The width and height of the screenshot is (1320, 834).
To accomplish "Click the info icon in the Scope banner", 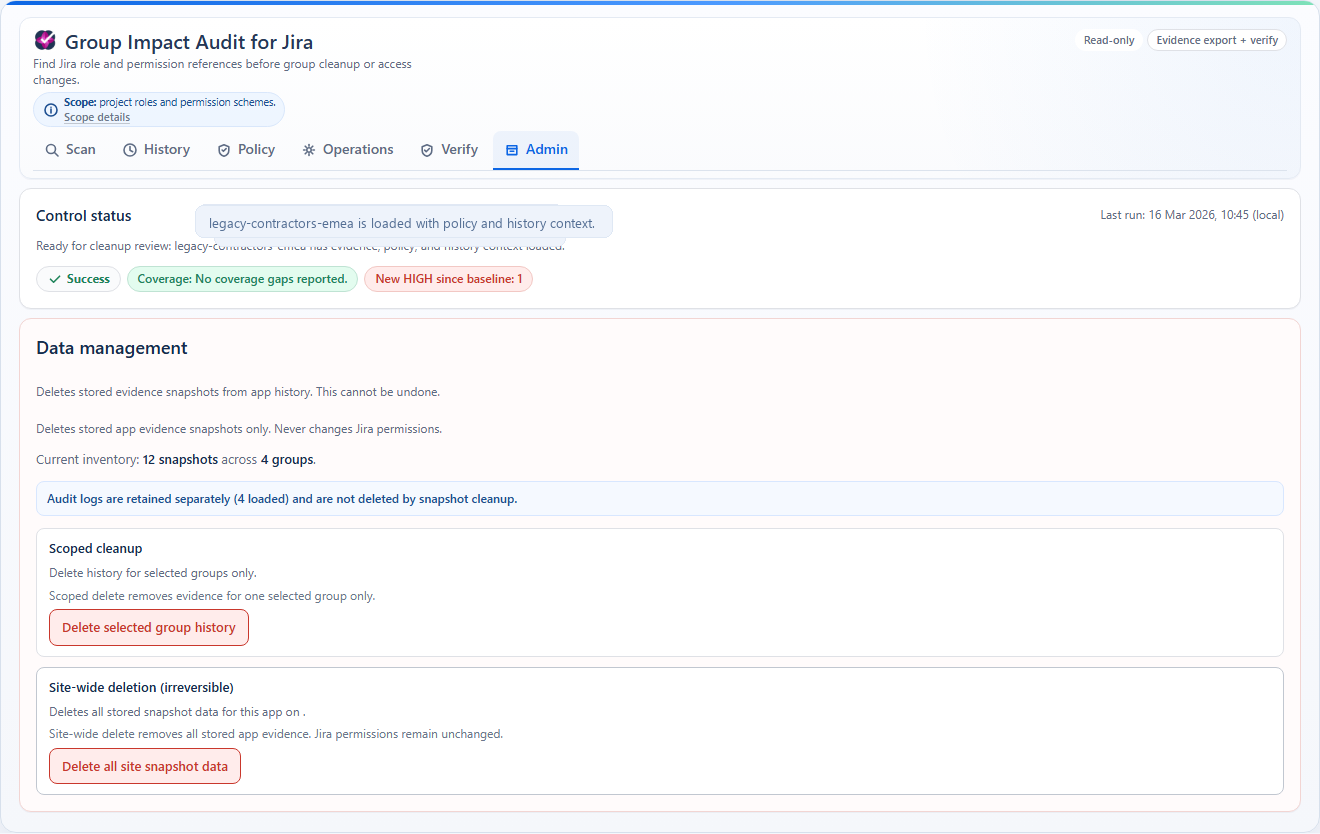I will pyautogui.click(x=50, y=110).
